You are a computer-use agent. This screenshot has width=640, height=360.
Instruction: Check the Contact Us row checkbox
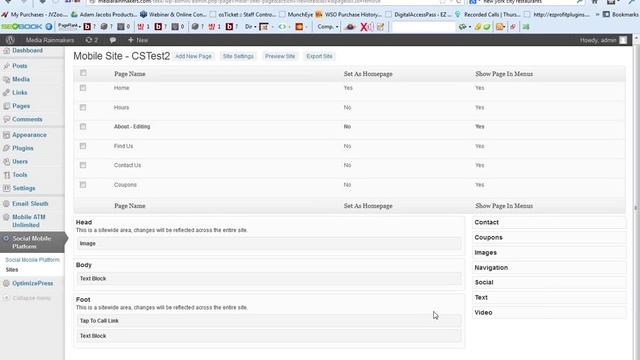click(x=83, y=165)
